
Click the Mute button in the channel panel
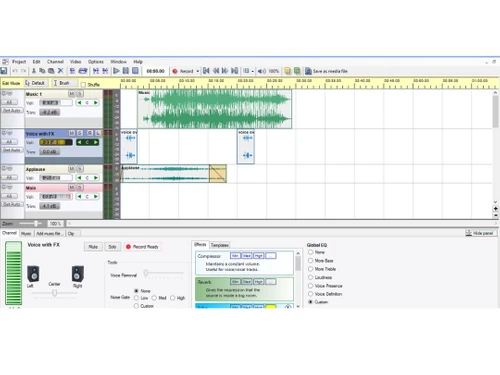click(x=93, y=247)
